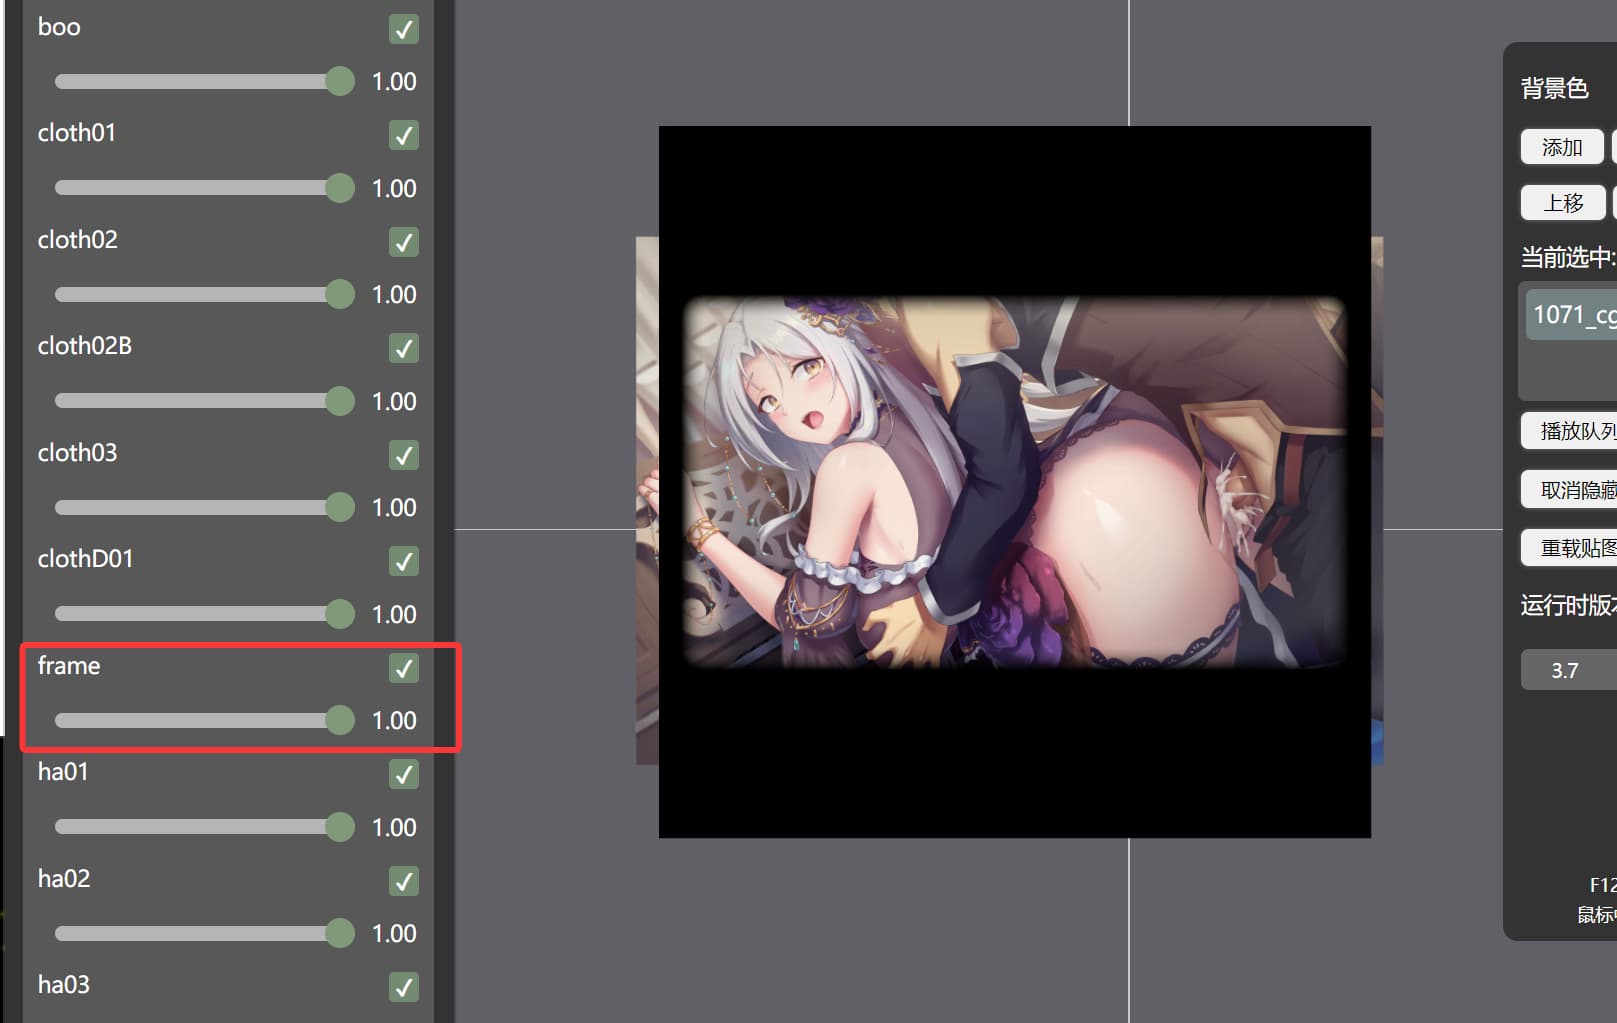The width and height of the screenshot is (1617, 1023).
Task: Click the frame slot label
Action: click(69, 666)
